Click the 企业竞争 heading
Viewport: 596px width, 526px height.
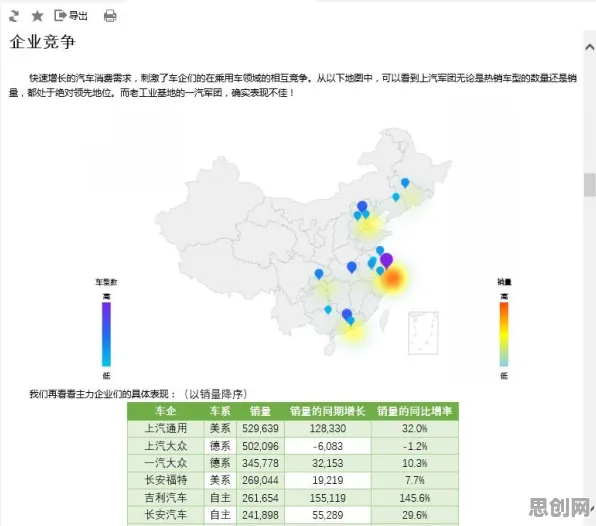[43, 41]
